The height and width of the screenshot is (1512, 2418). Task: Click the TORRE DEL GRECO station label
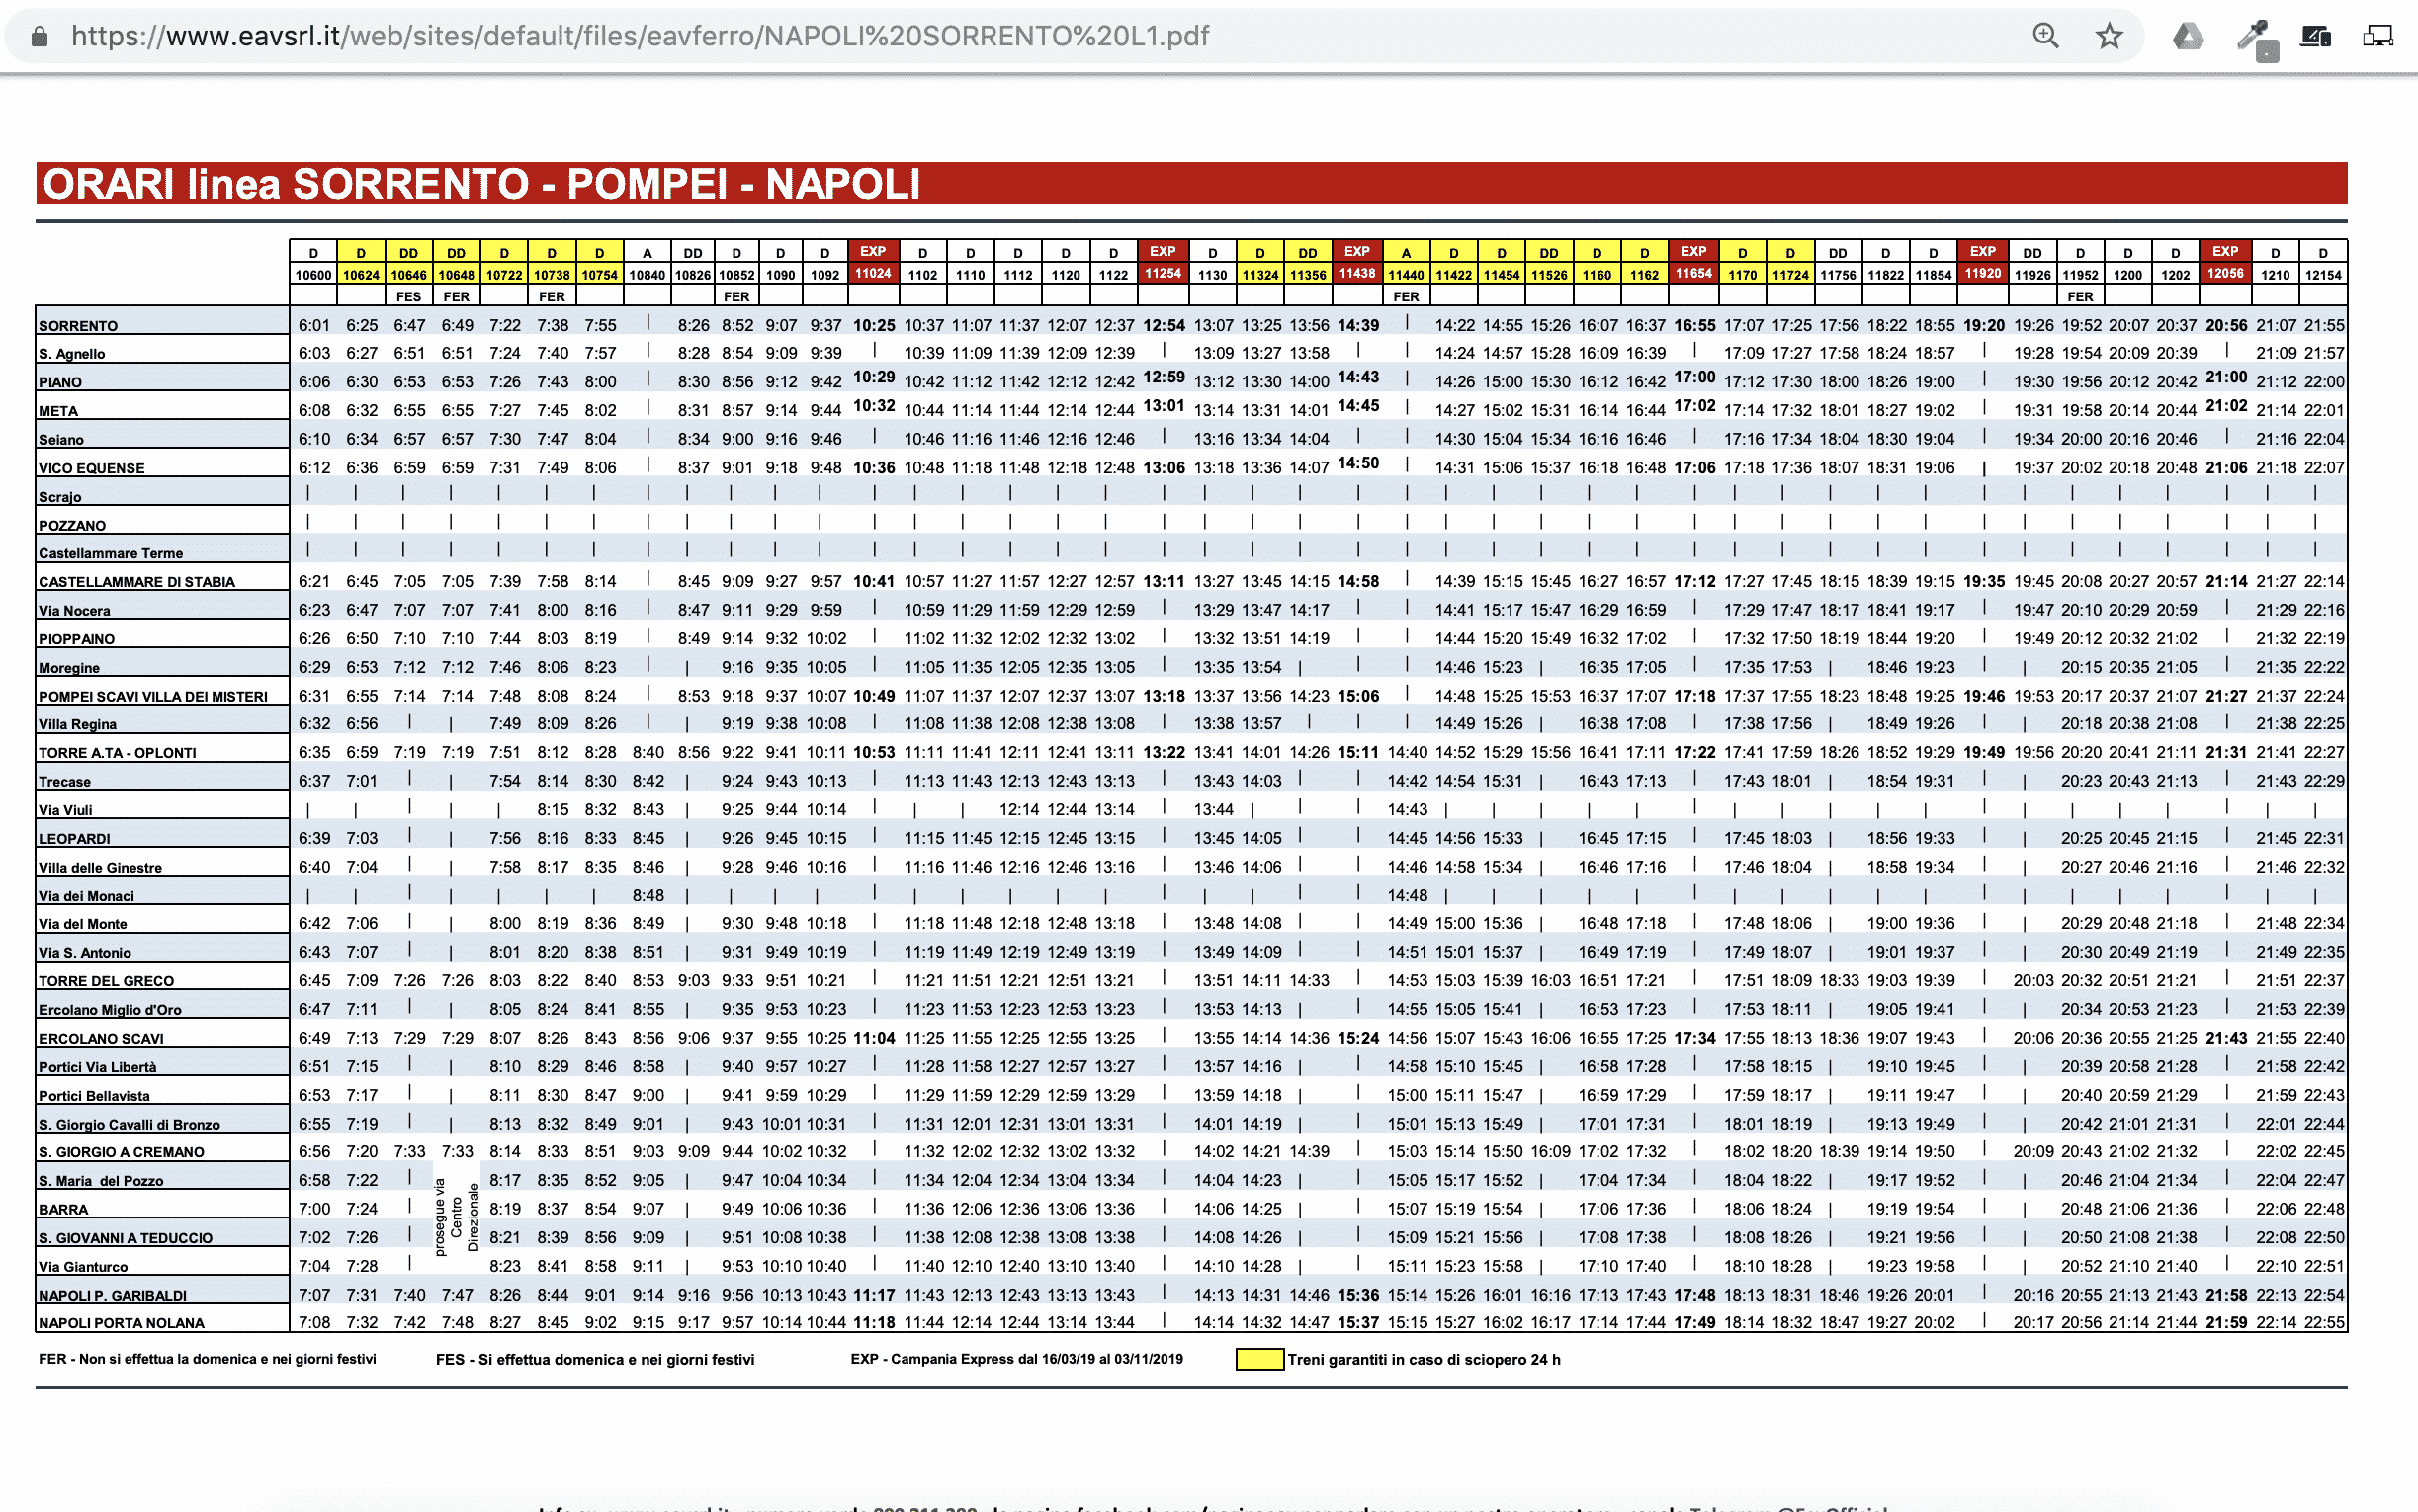tap(106, 982)
